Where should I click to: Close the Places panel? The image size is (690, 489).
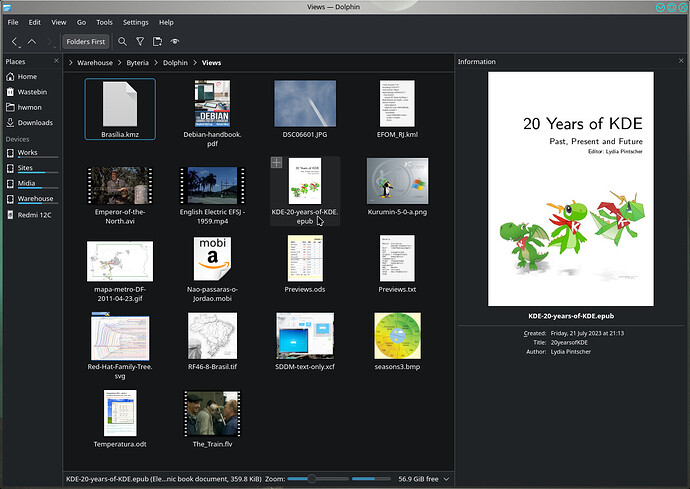click(54, 62)
